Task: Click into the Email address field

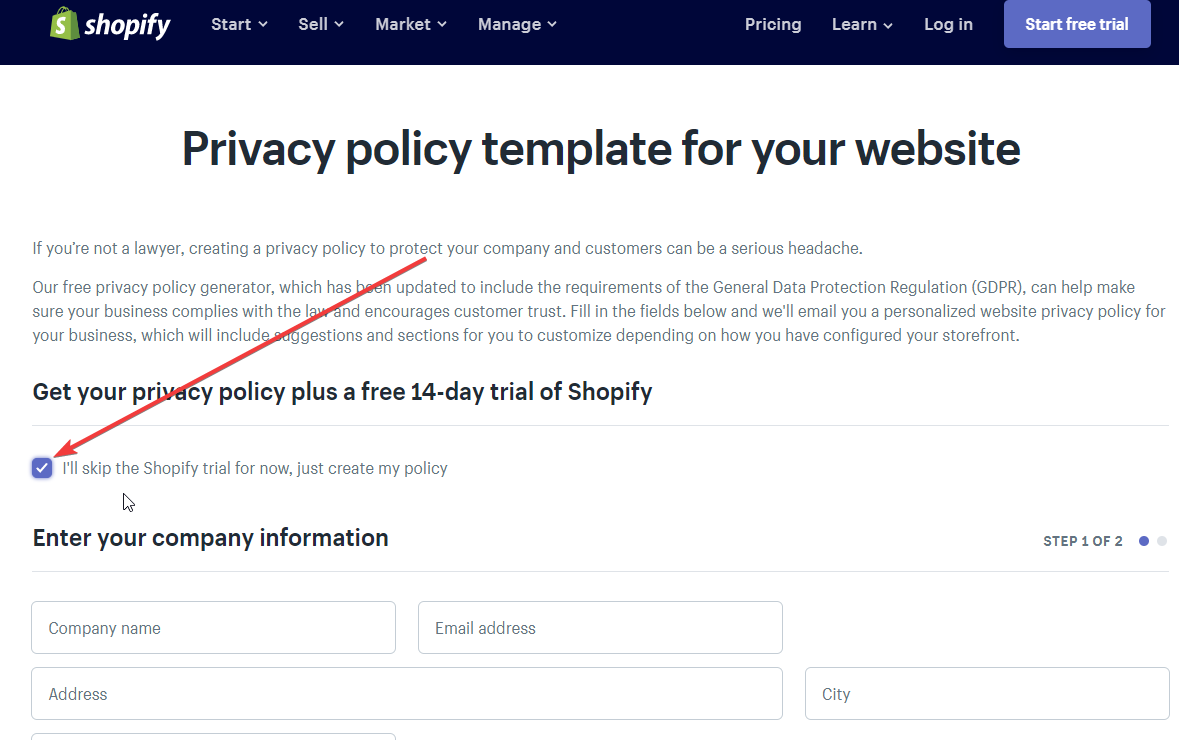Action: 600,628
